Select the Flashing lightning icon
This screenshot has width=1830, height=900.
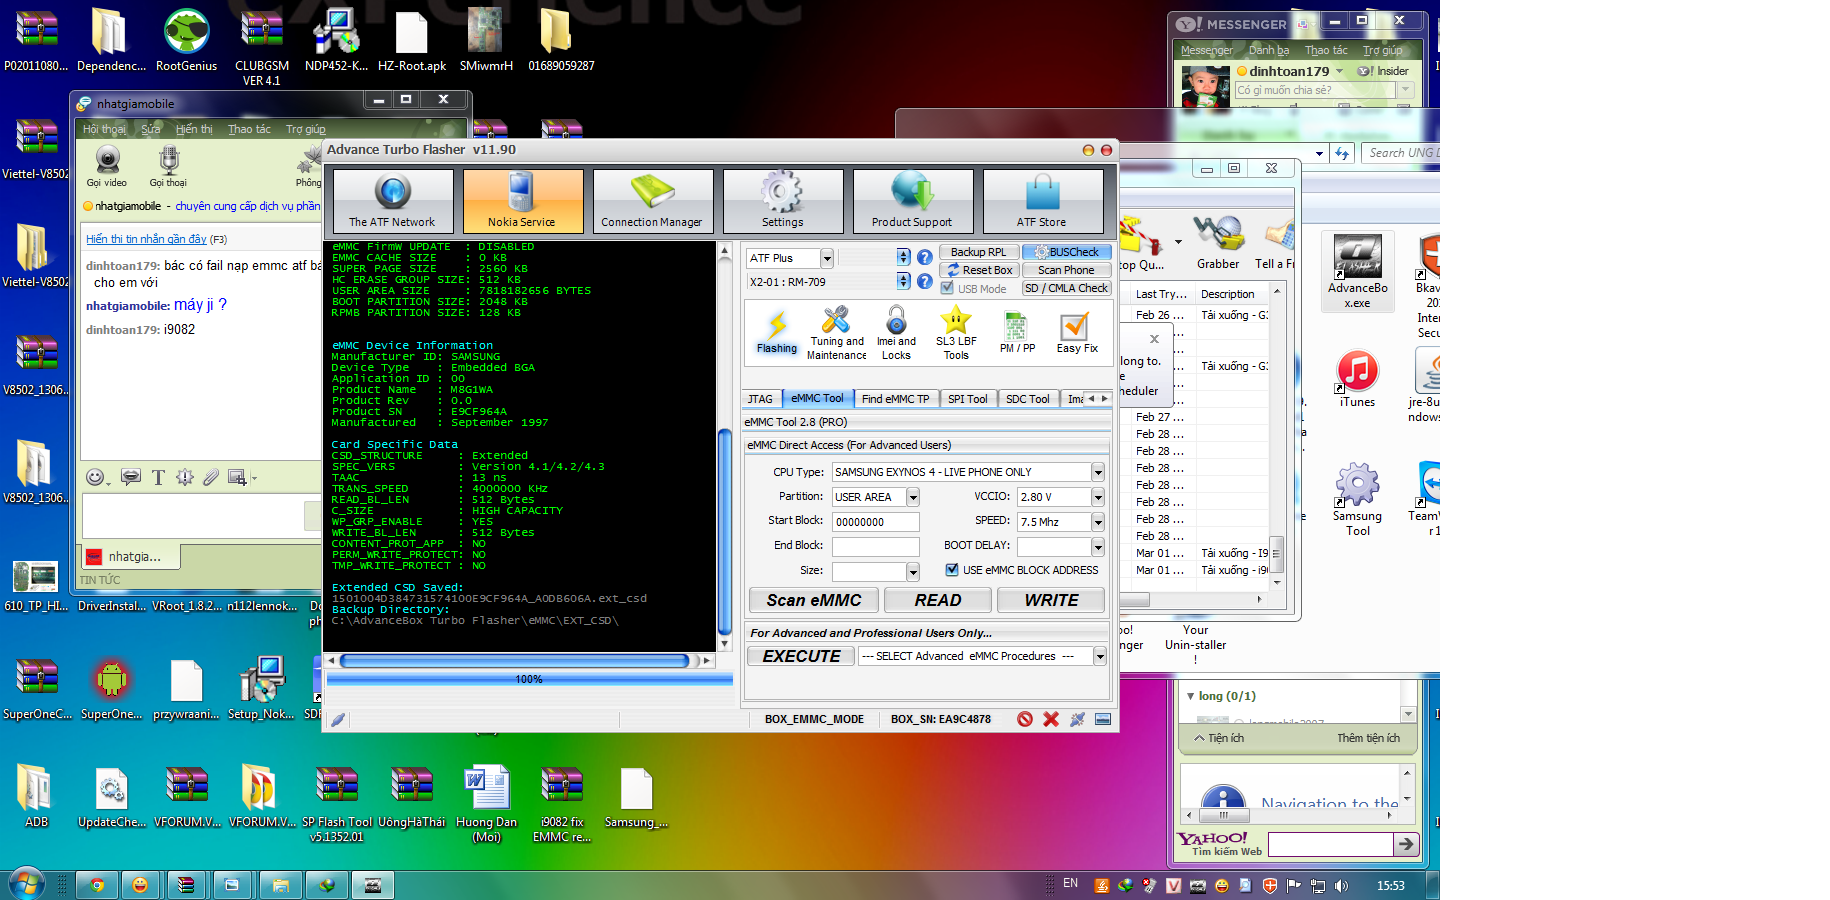[x=777, y=333]
